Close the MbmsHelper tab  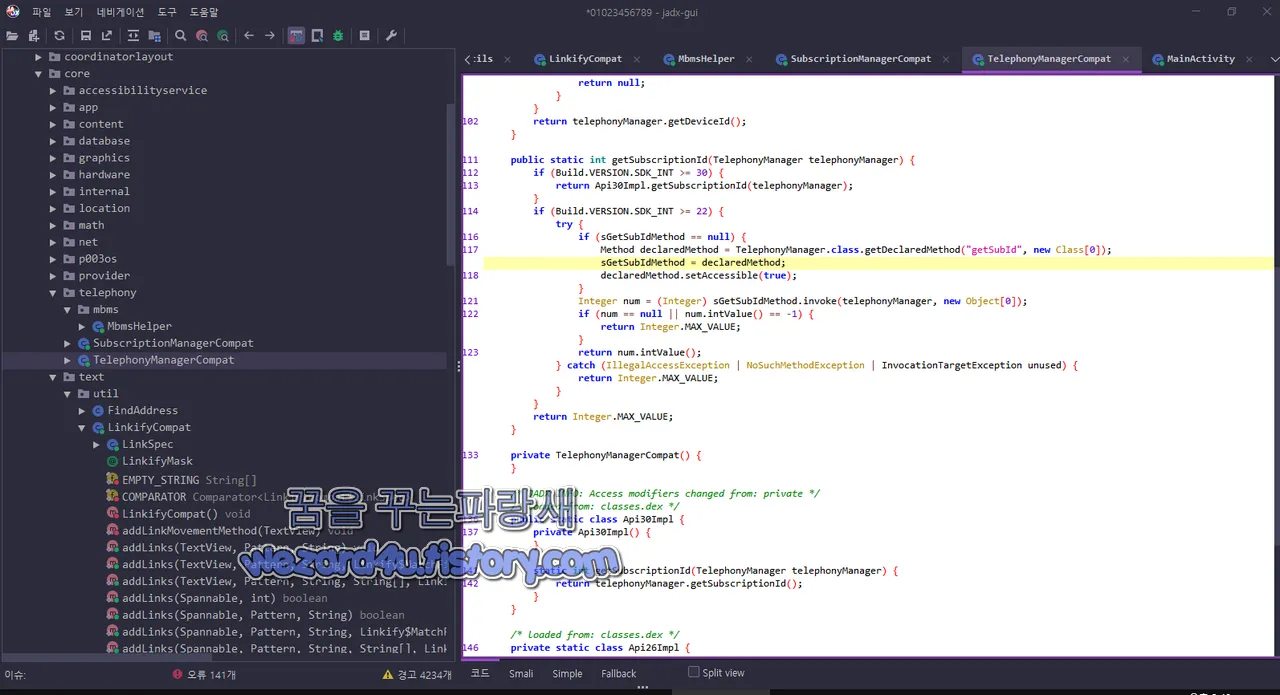750,59
